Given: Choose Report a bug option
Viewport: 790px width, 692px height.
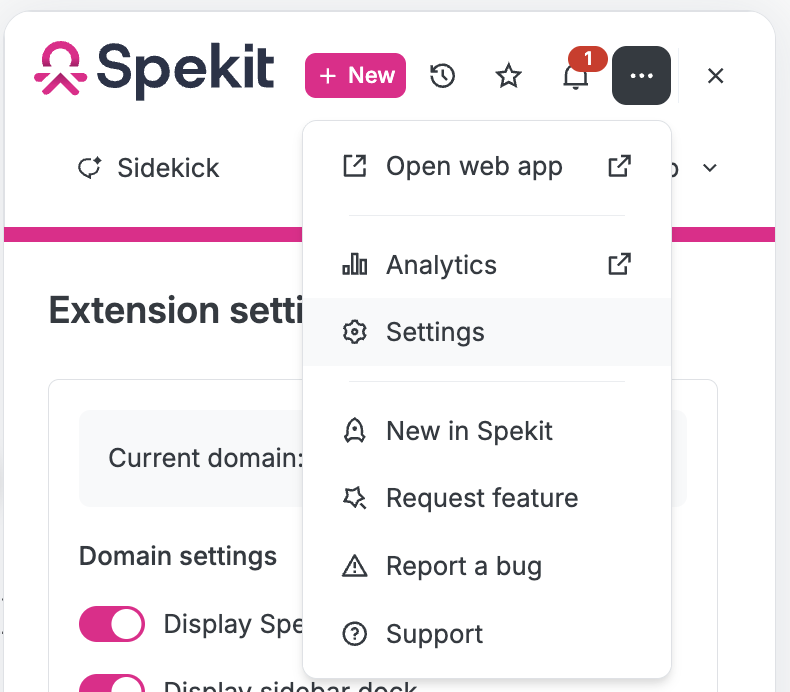Looking at the screenshot, I should [487, 566].
